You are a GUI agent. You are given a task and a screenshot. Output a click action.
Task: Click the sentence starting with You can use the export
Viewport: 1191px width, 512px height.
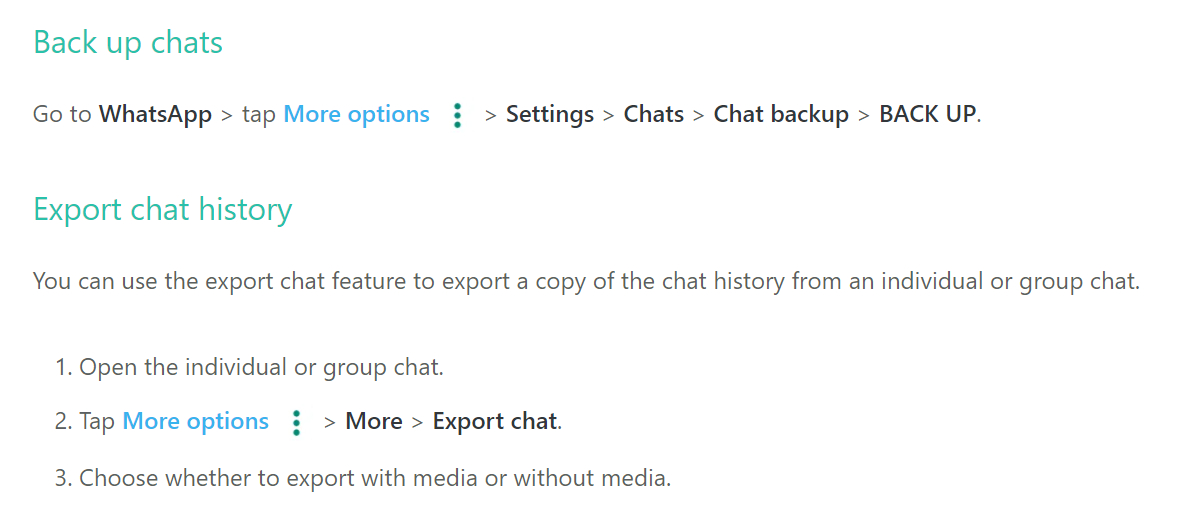586,282
